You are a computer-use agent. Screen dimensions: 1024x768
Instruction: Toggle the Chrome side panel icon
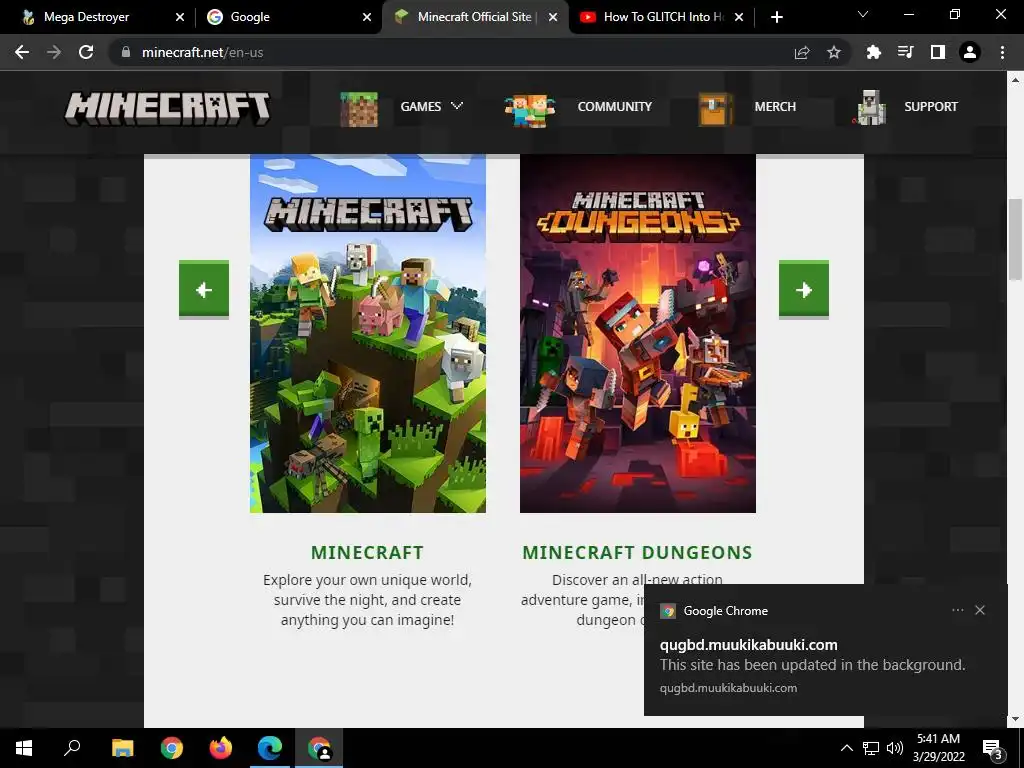(938, 52)
